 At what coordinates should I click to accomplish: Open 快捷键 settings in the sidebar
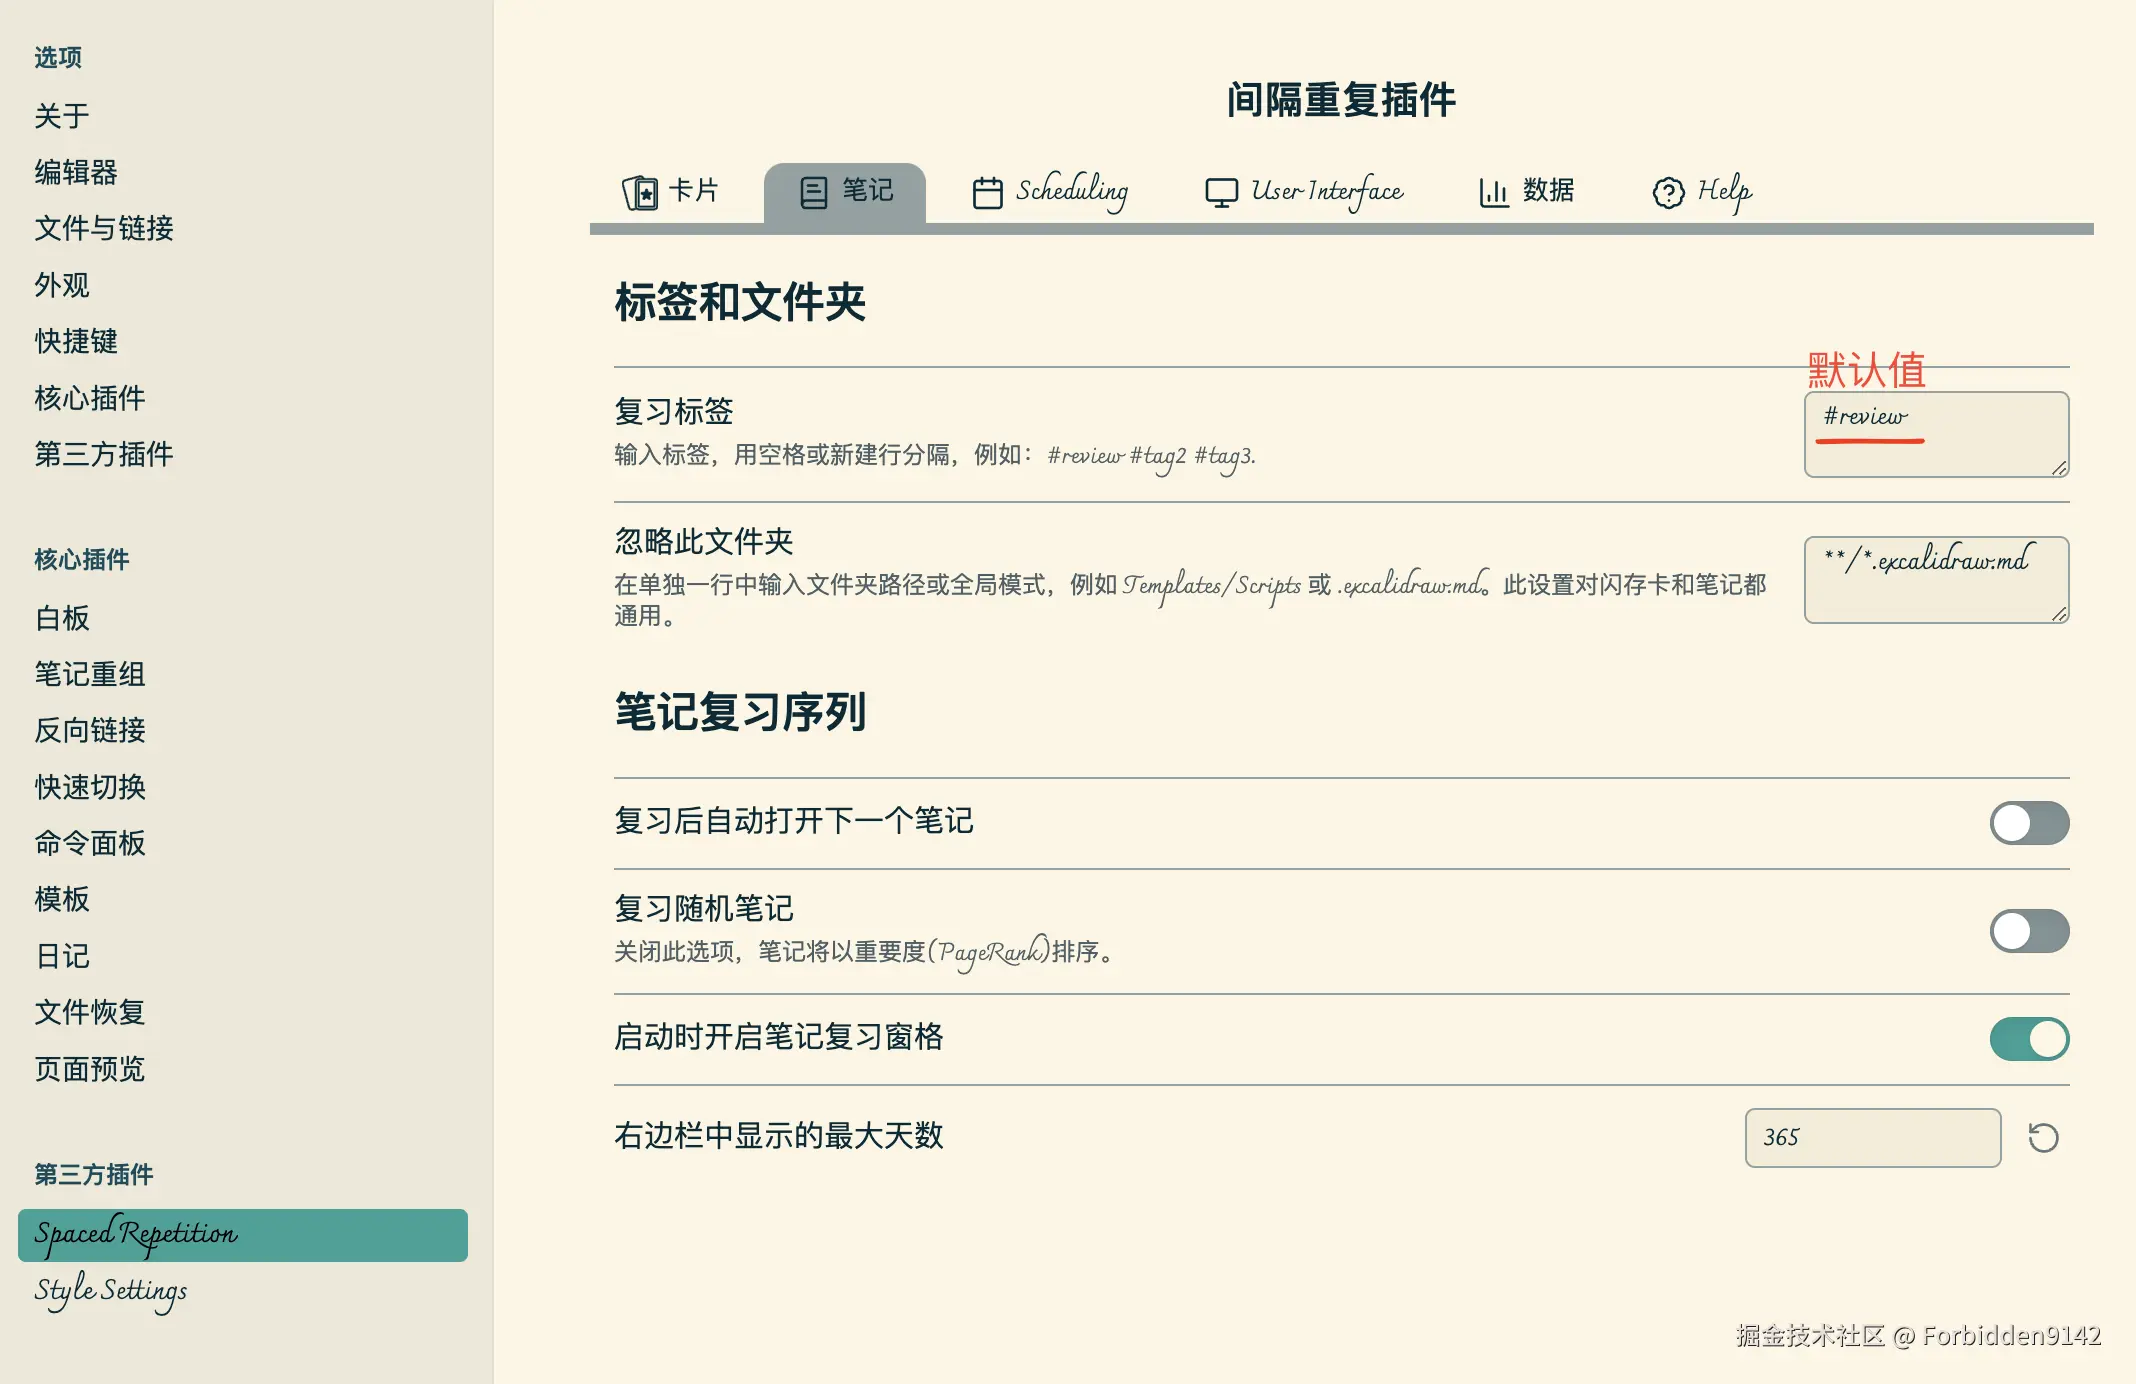(76, 341)
